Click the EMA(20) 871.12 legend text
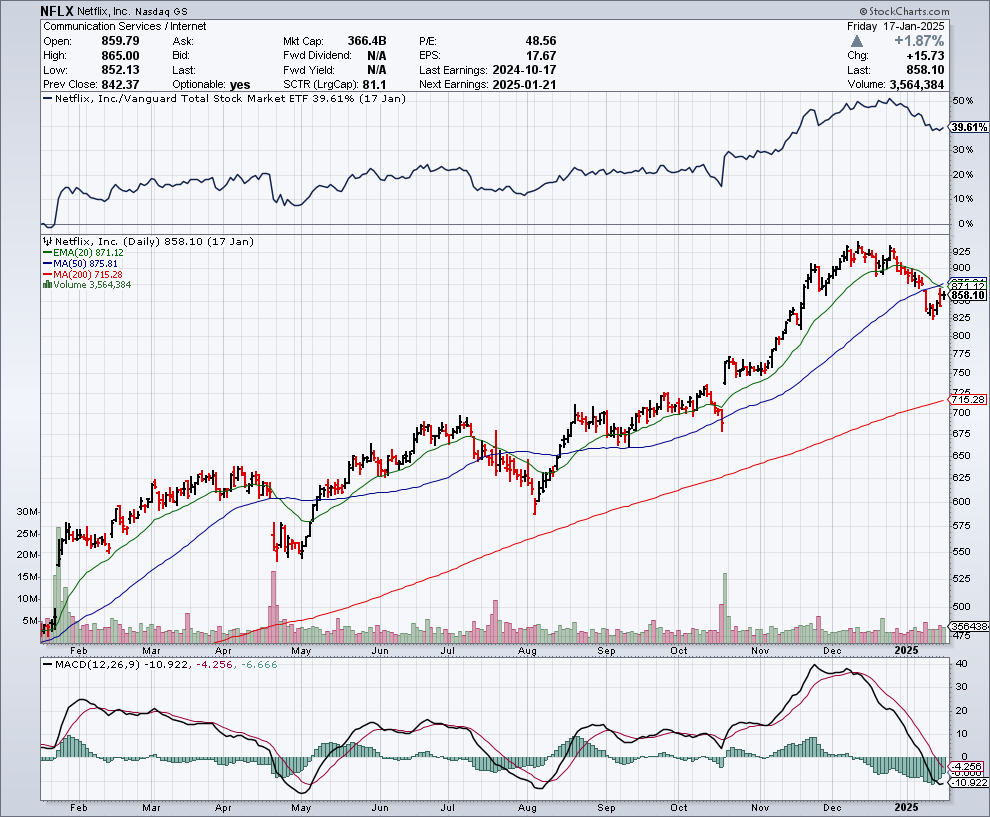The height and width of the screenshot is (817, 990). [88, 253]
